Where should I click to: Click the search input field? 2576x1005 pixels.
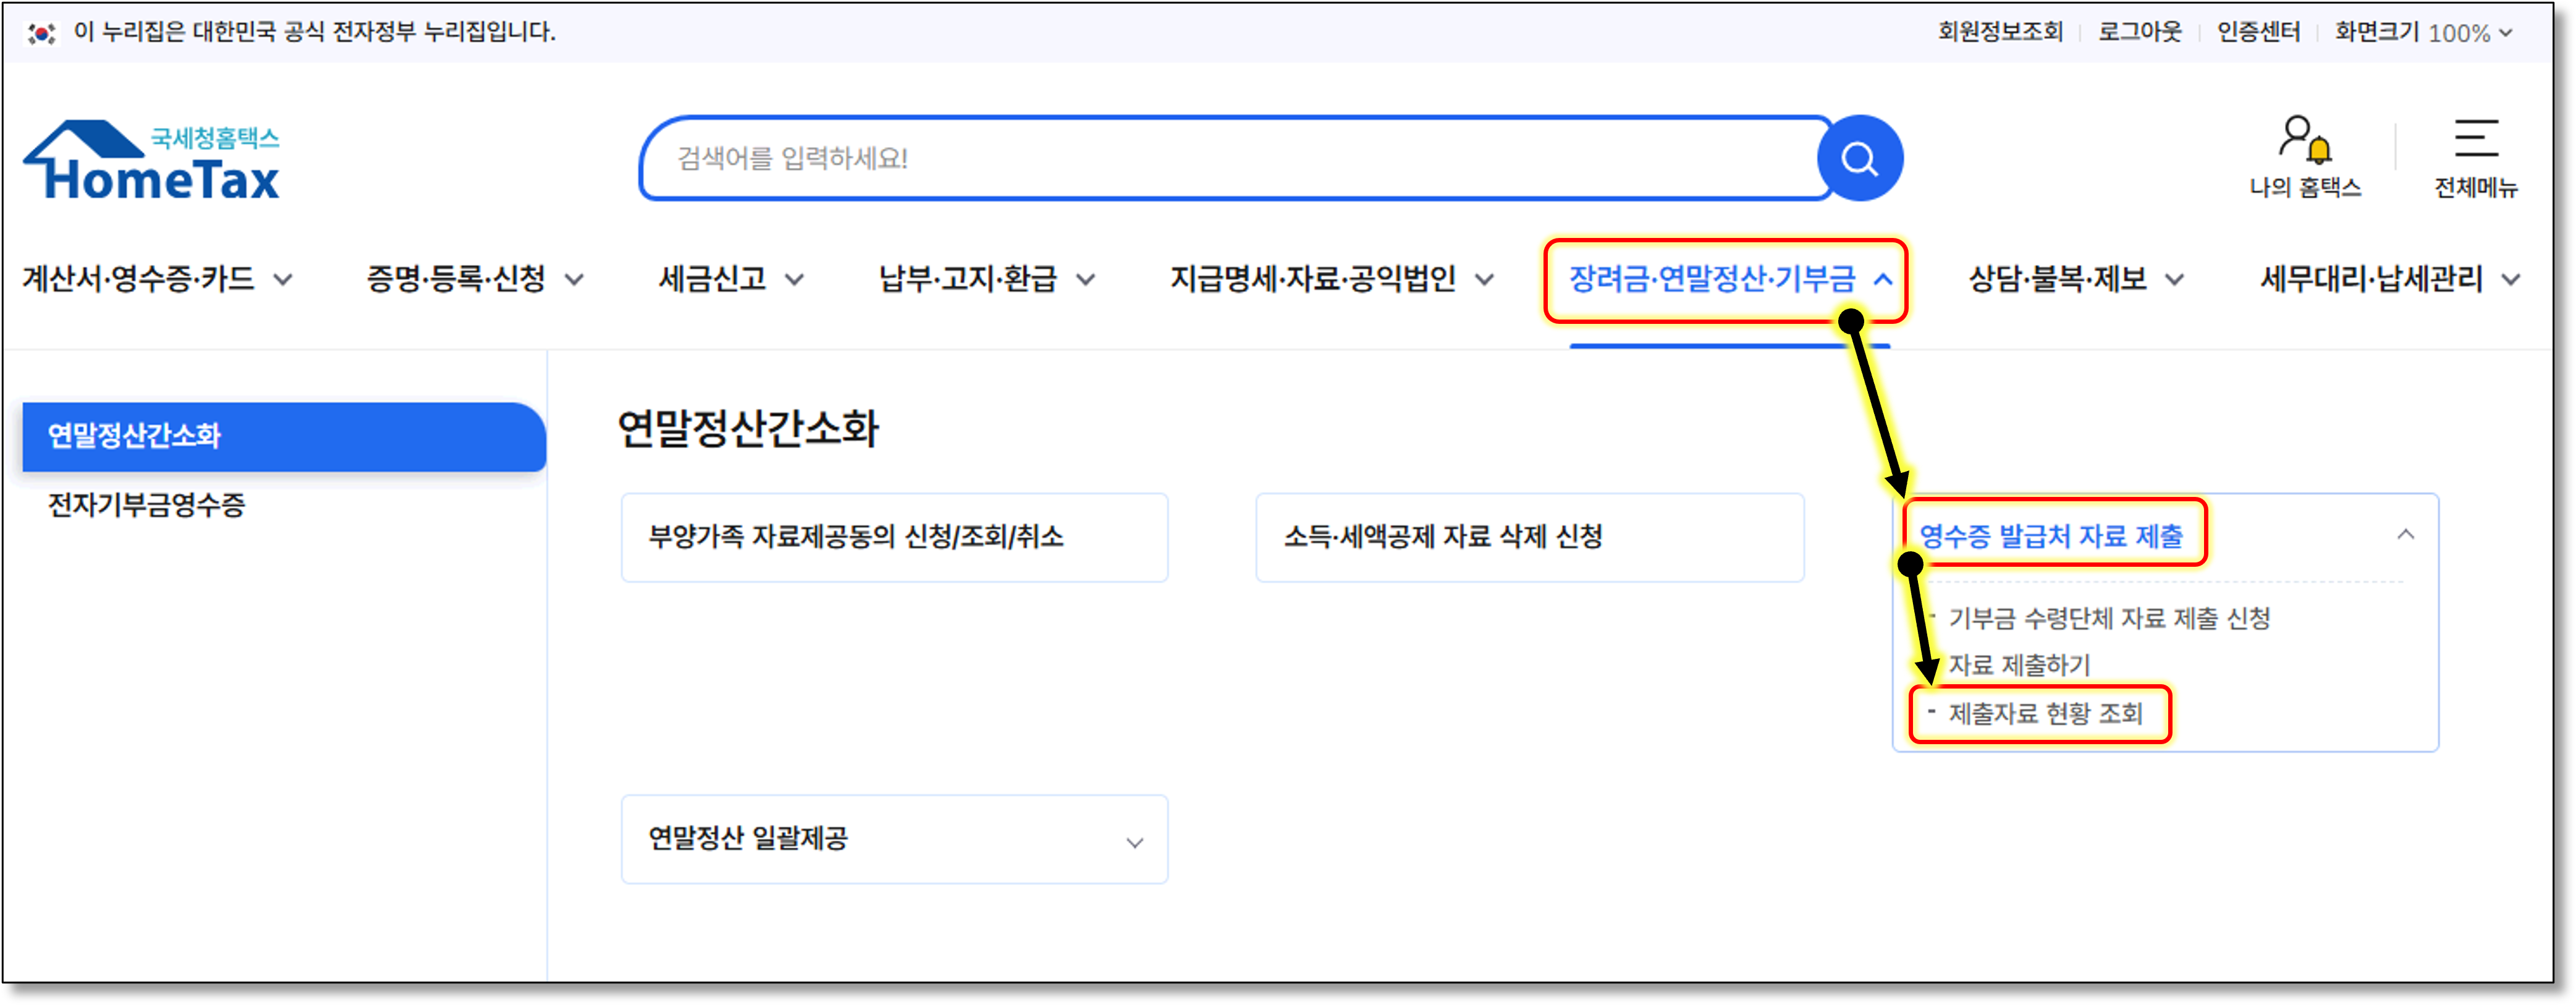1230,158
